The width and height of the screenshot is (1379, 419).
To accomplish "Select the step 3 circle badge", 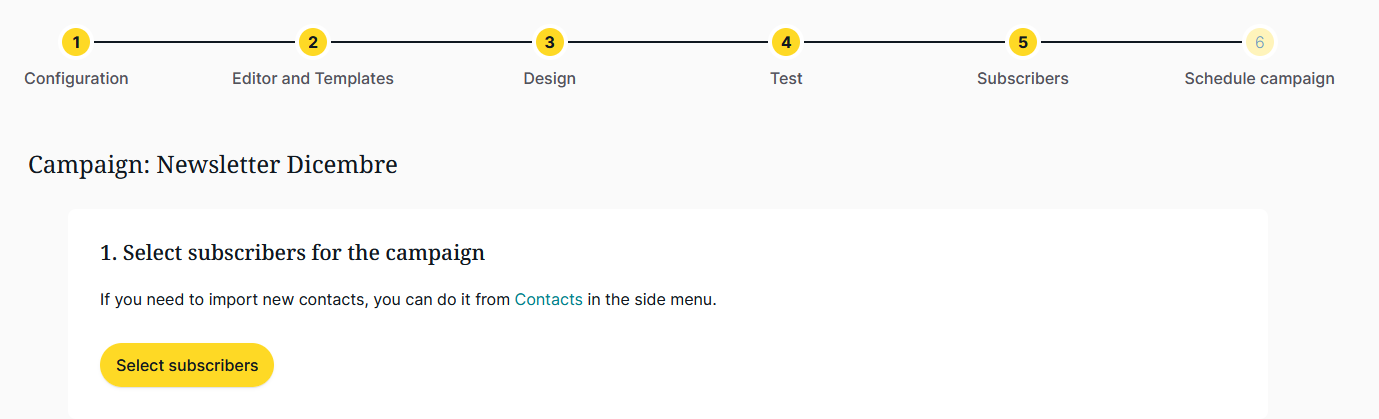I will (x=549, y=42).
